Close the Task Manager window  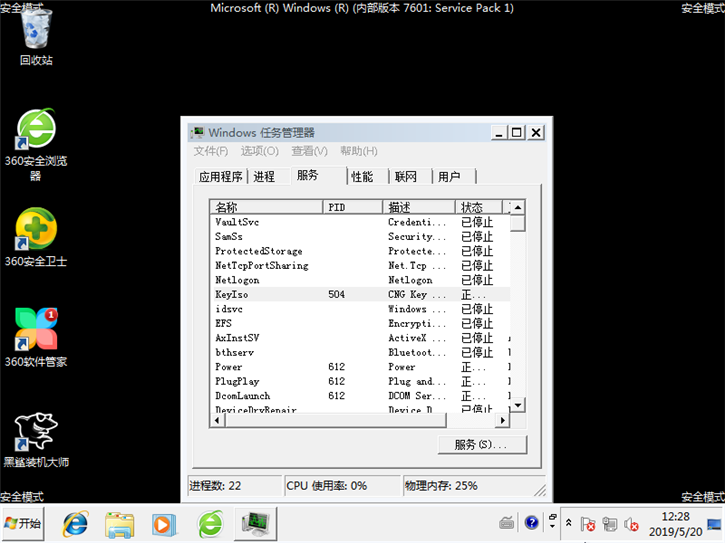536,133
